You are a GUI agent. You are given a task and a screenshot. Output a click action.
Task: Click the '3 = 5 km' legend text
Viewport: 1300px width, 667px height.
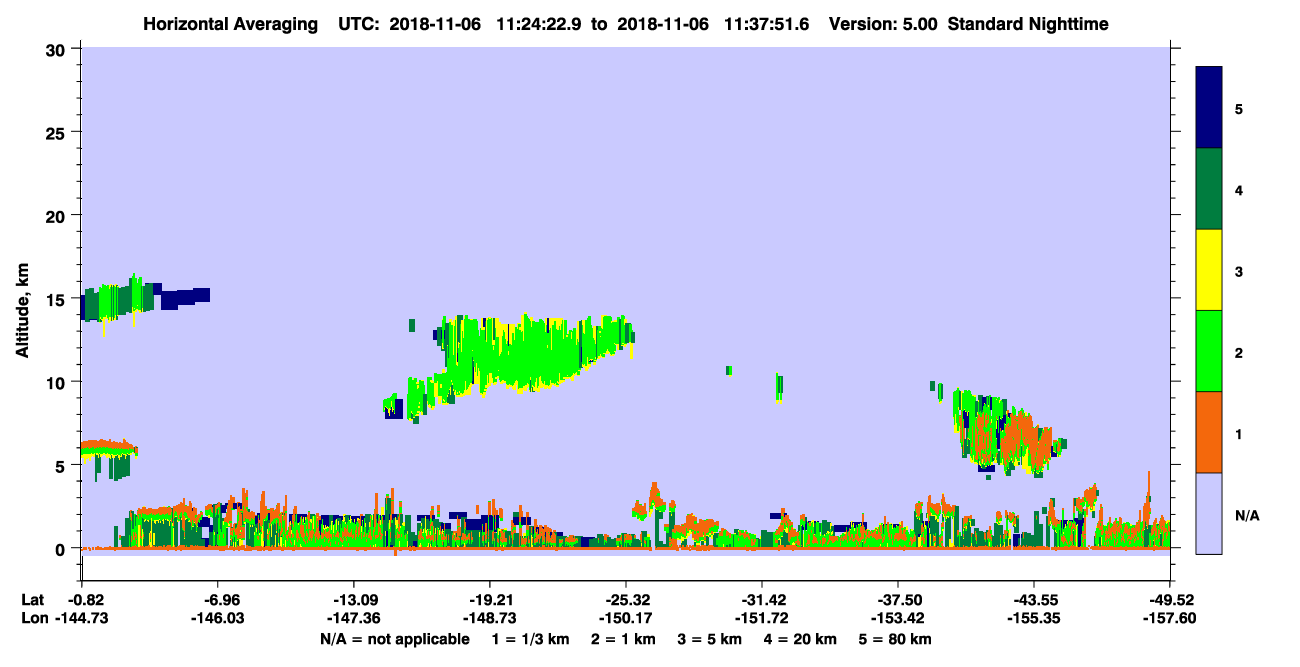[709, 639]
